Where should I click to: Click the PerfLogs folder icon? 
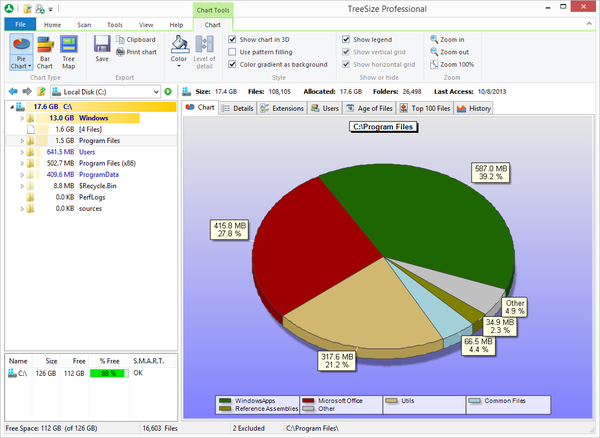click(31, 197)
